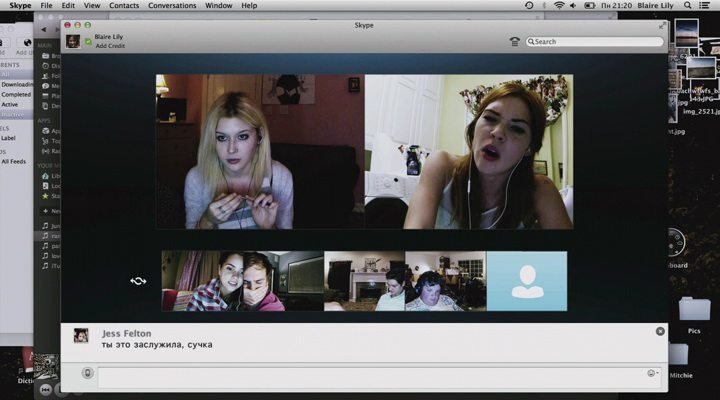Screen dimensions: 720x400
Task: Dismiss the Jess Felton message notification
Action: click(x=660, y=331)
